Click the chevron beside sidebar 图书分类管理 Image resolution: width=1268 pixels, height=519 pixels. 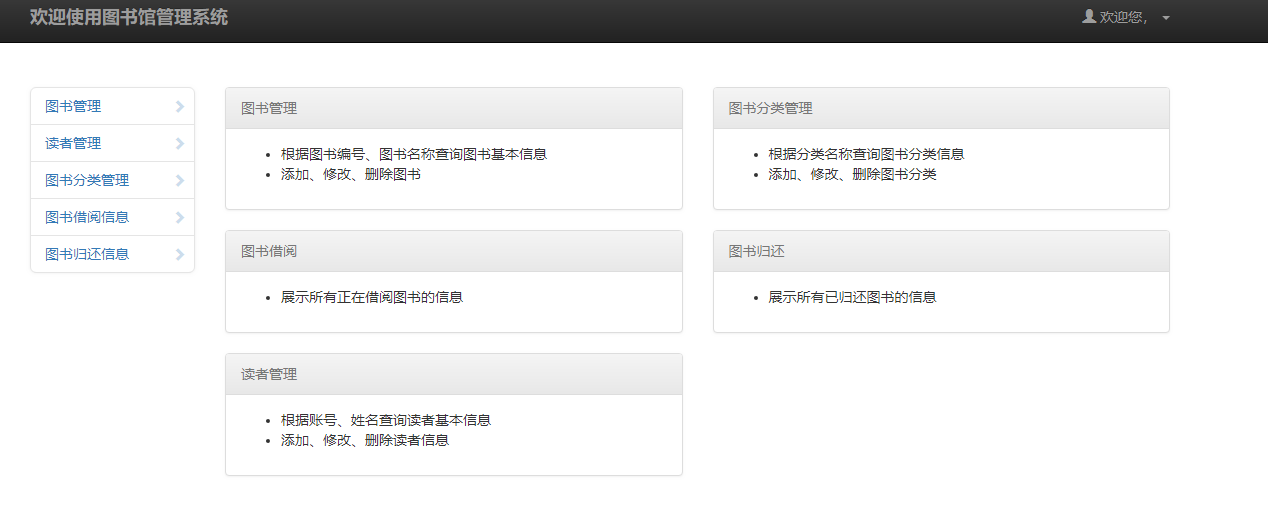pos(179,181)
